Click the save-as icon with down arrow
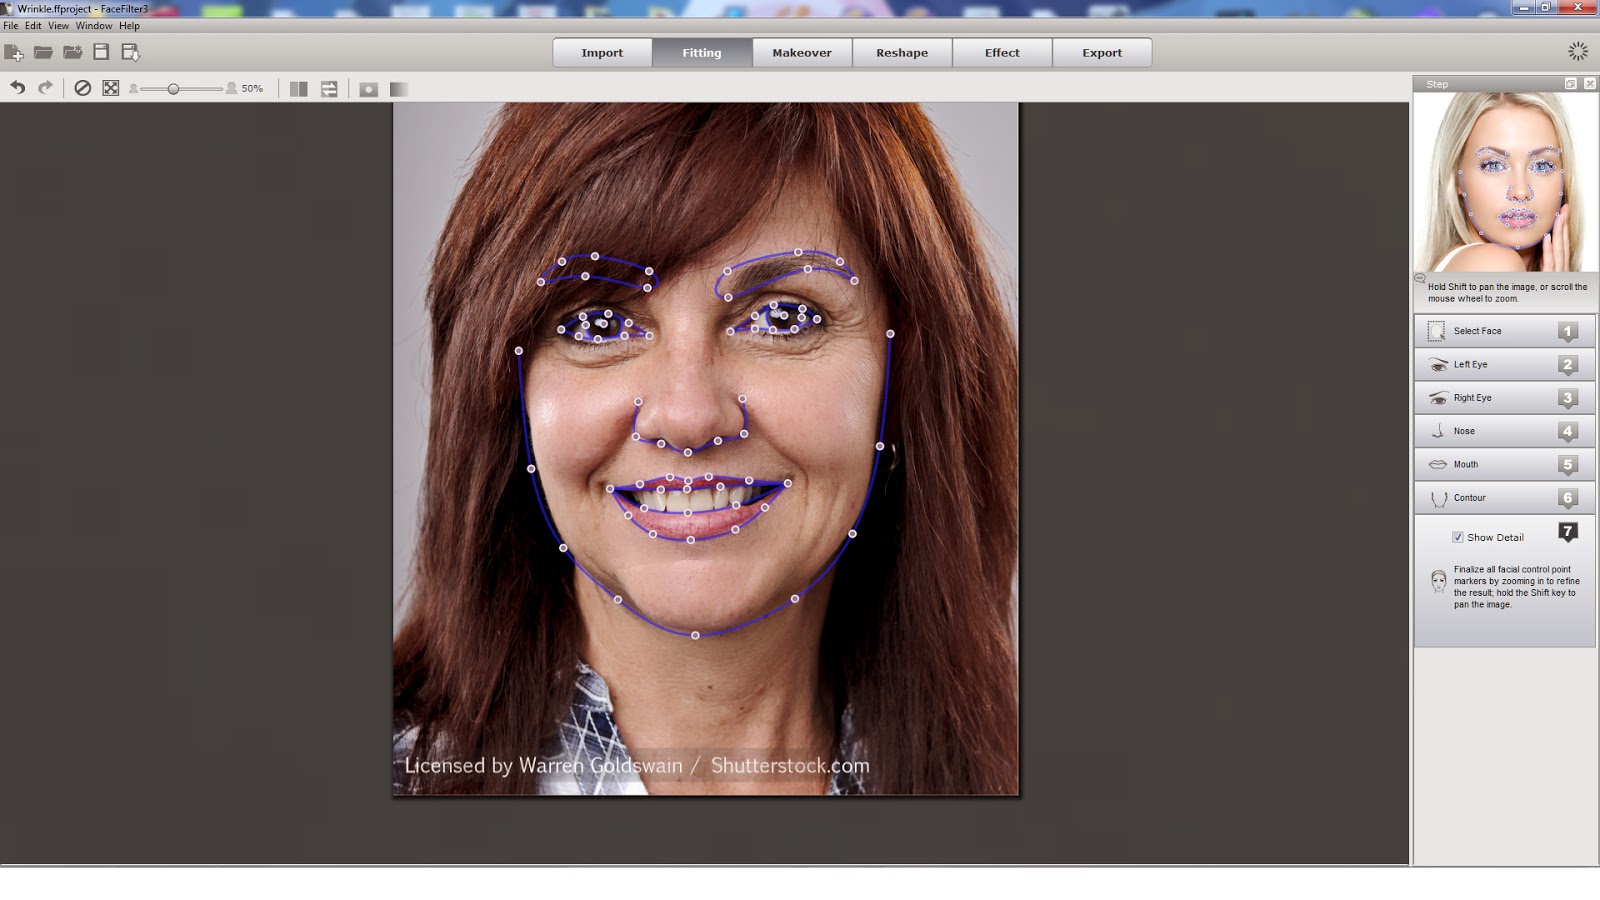1600x900 pixels. pos(130,52)
